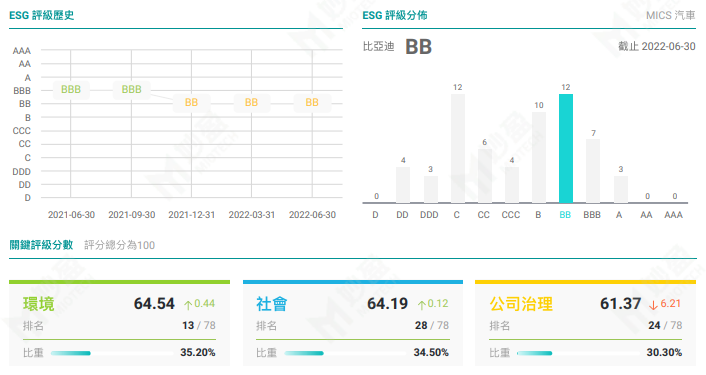Click the BB marker at 2021-12-31
This screenshot has width=706, height=375.
coord(191,103)
